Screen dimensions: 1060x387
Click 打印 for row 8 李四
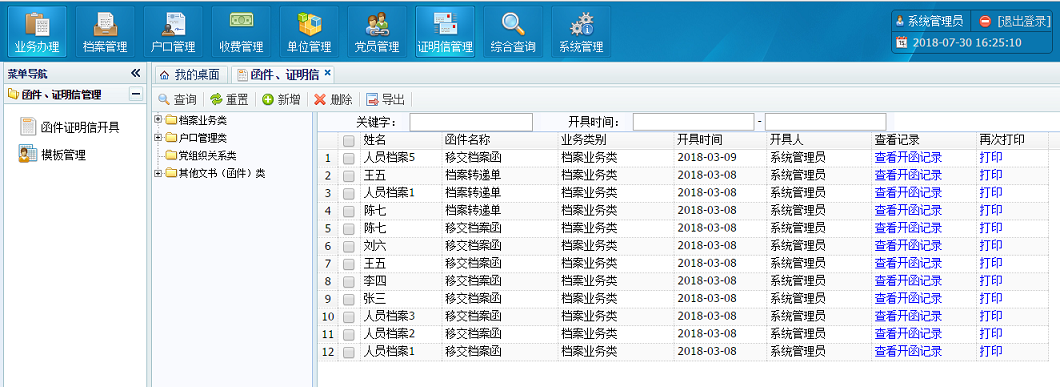pos(991,281)
